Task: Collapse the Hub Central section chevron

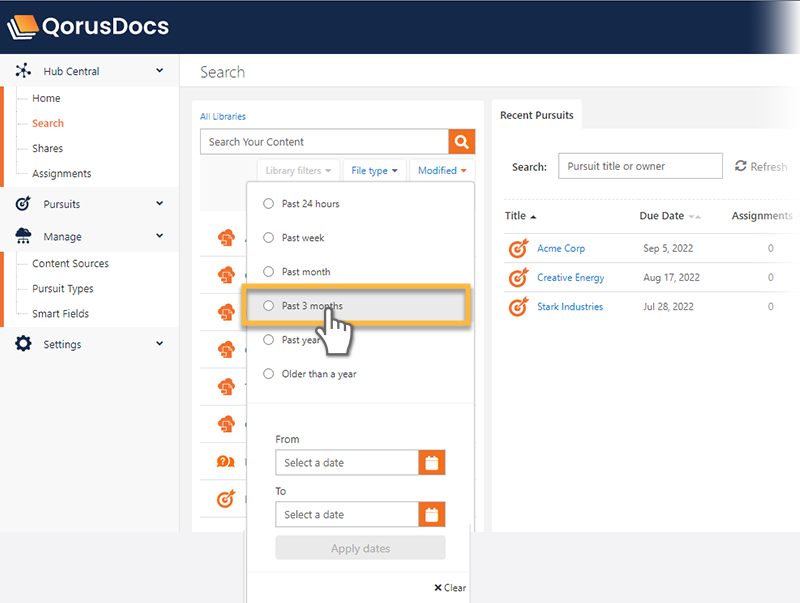Action: [x=160, y=70]
